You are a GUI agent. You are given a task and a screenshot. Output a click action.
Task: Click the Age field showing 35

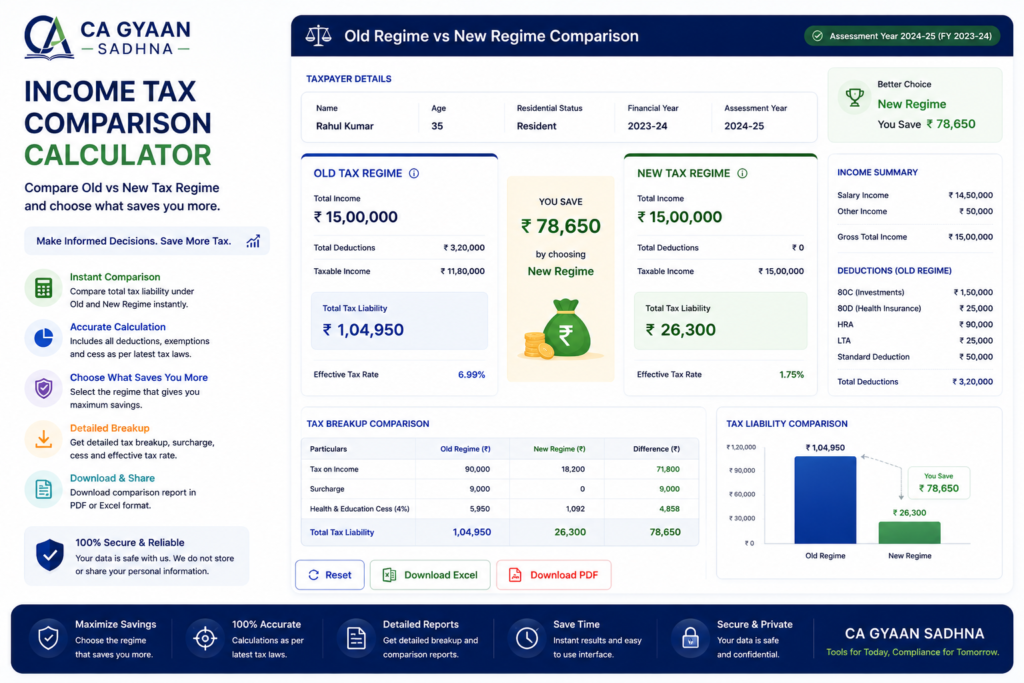click(438, 118)
